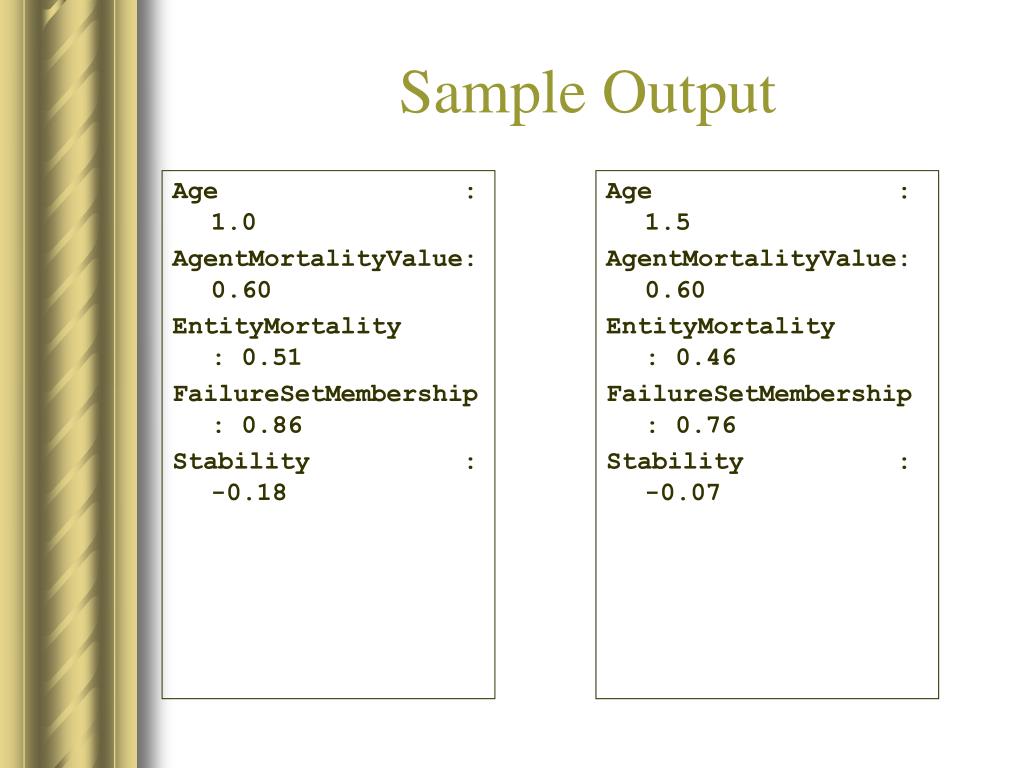Viewport: 1024px width, 768px height.
Task: Click the -0.07 stability value
Action: tap(682, 492)
